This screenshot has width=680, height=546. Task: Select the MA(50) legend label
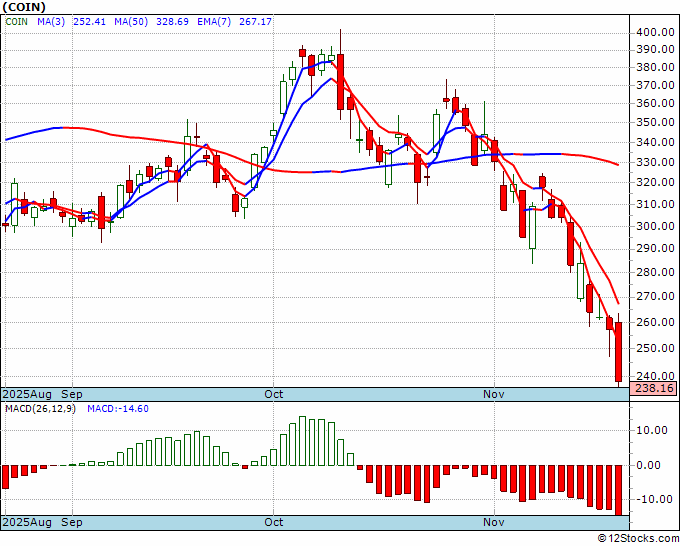pyautogui.click(x=131, y=22)
